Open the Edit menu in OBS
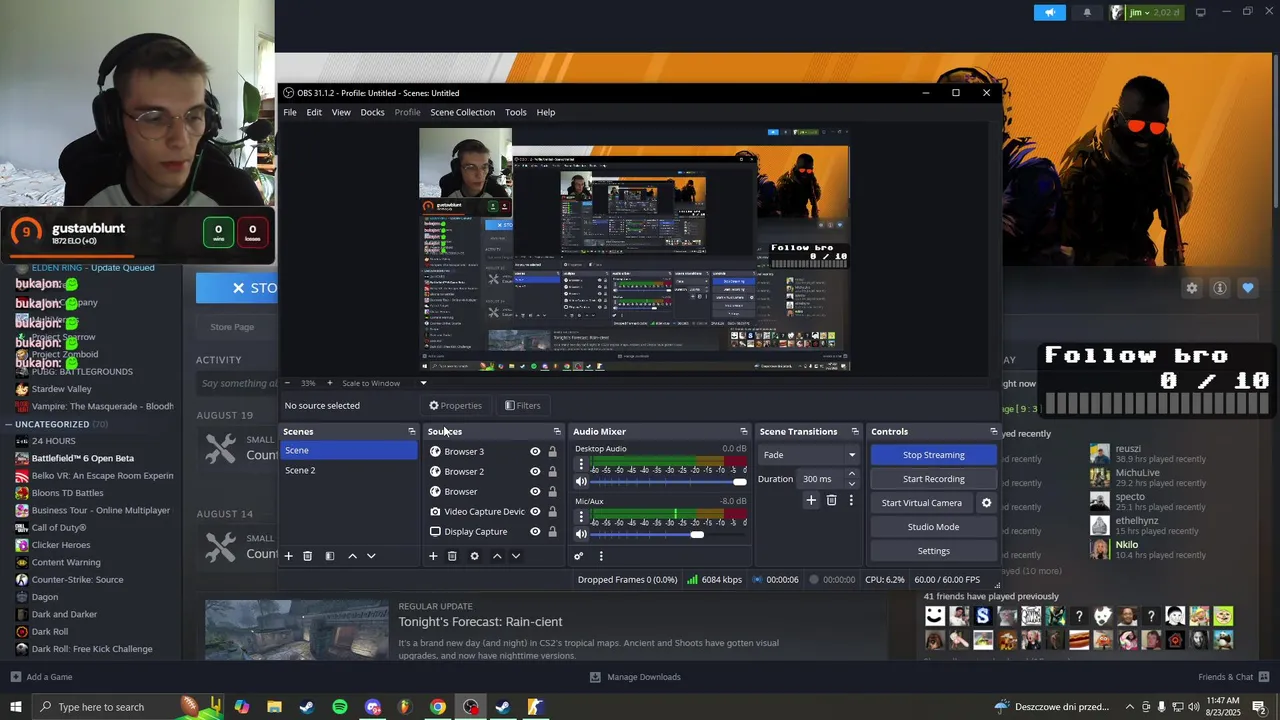Screen dimensions: 1280x720 (314, 112)
